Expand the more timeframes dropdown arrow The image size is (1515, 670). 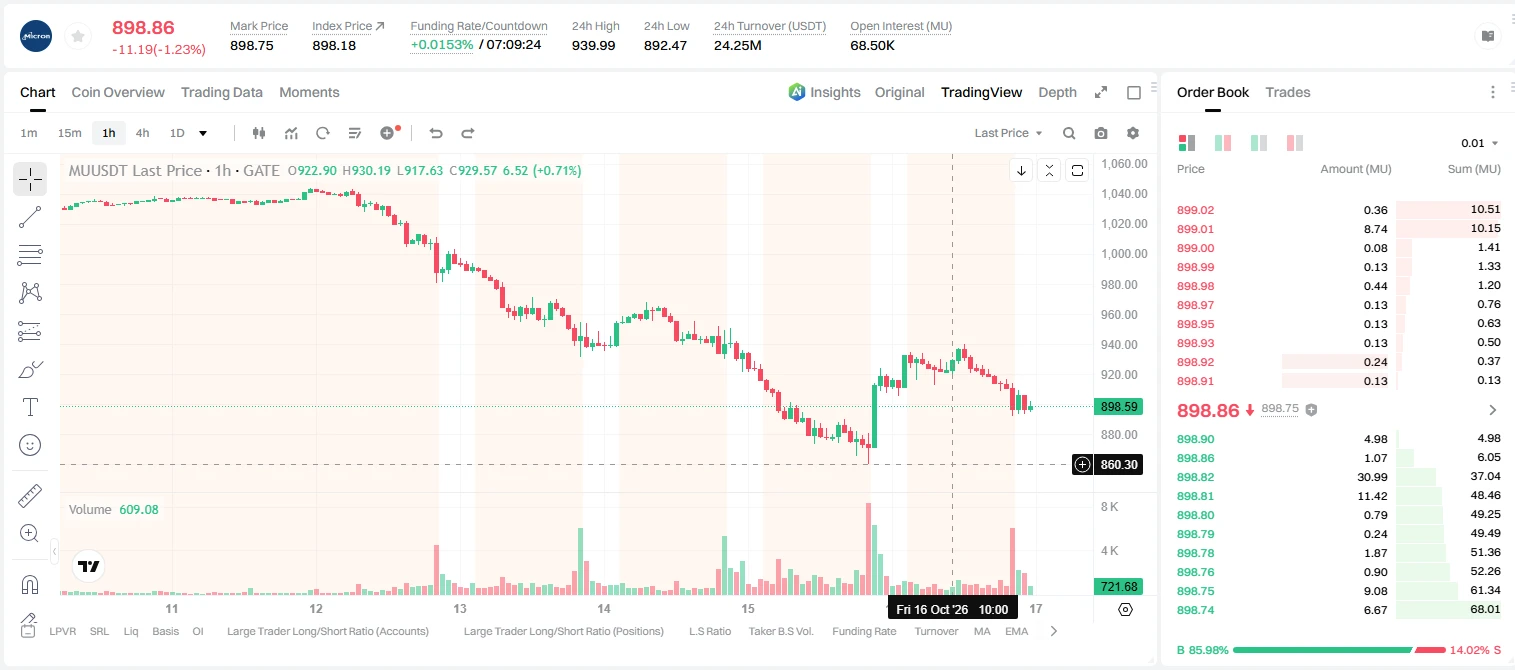(203, 133)
